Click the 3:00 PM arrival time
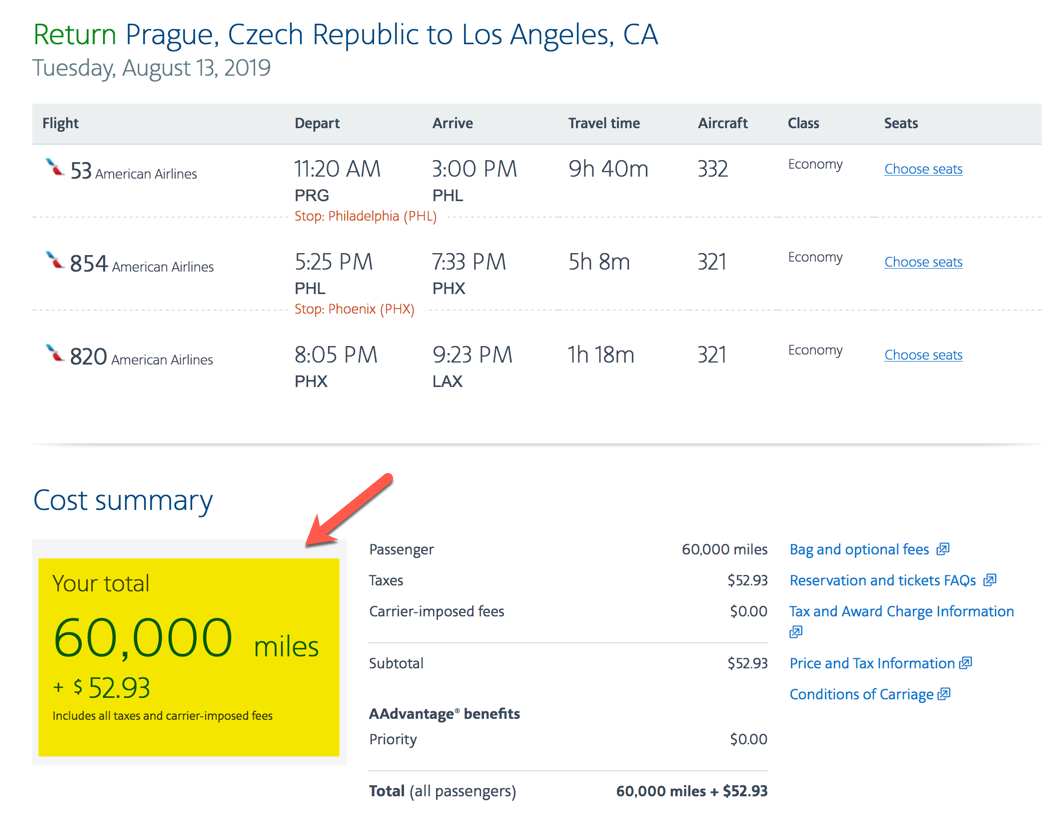 click(474, 169)
